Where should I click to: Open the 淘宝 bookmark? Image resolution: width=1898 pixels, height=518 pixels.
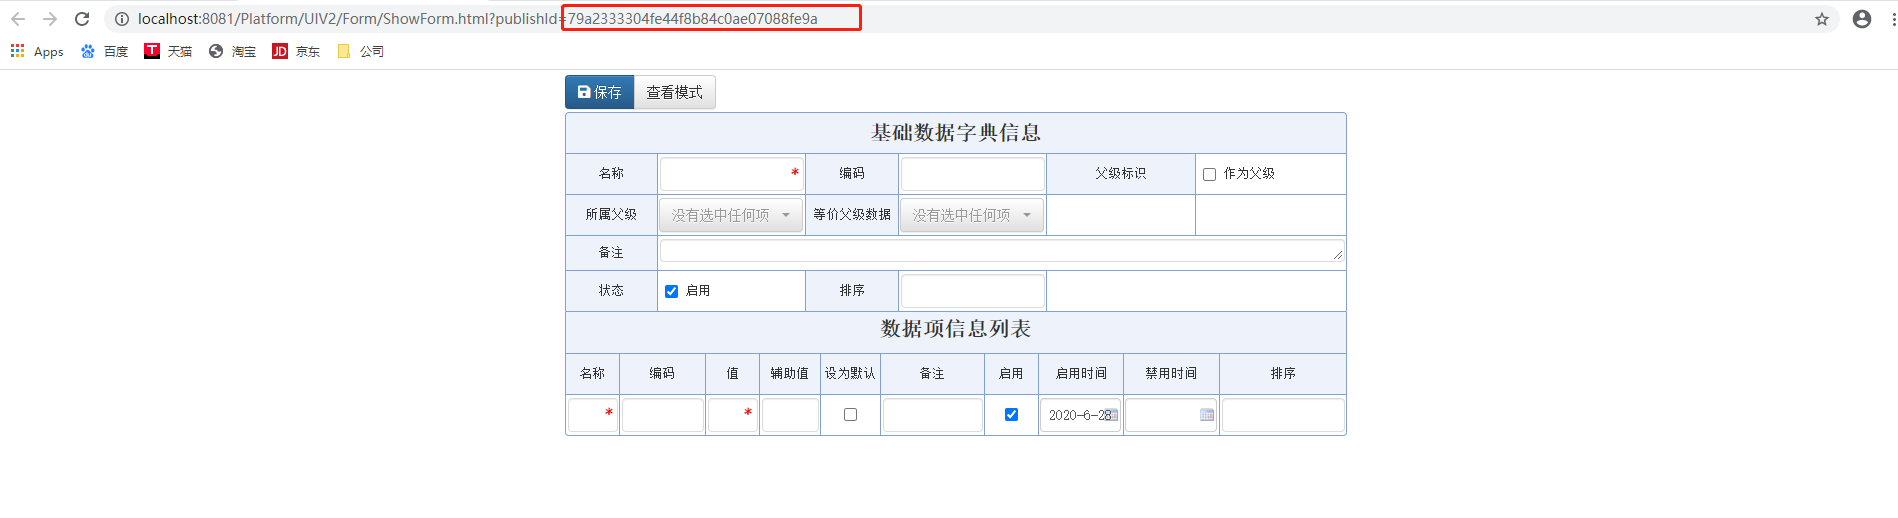point(232,51)
